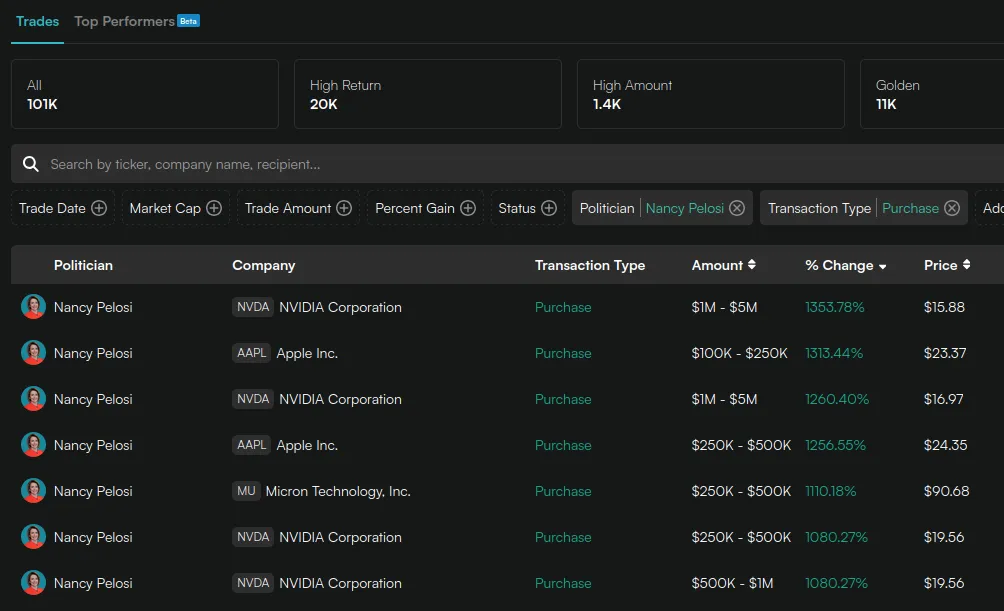Screen dimensions: 1004x611
Task: Click NVDA ticker badge in $15.88 row
Action: 252,307
